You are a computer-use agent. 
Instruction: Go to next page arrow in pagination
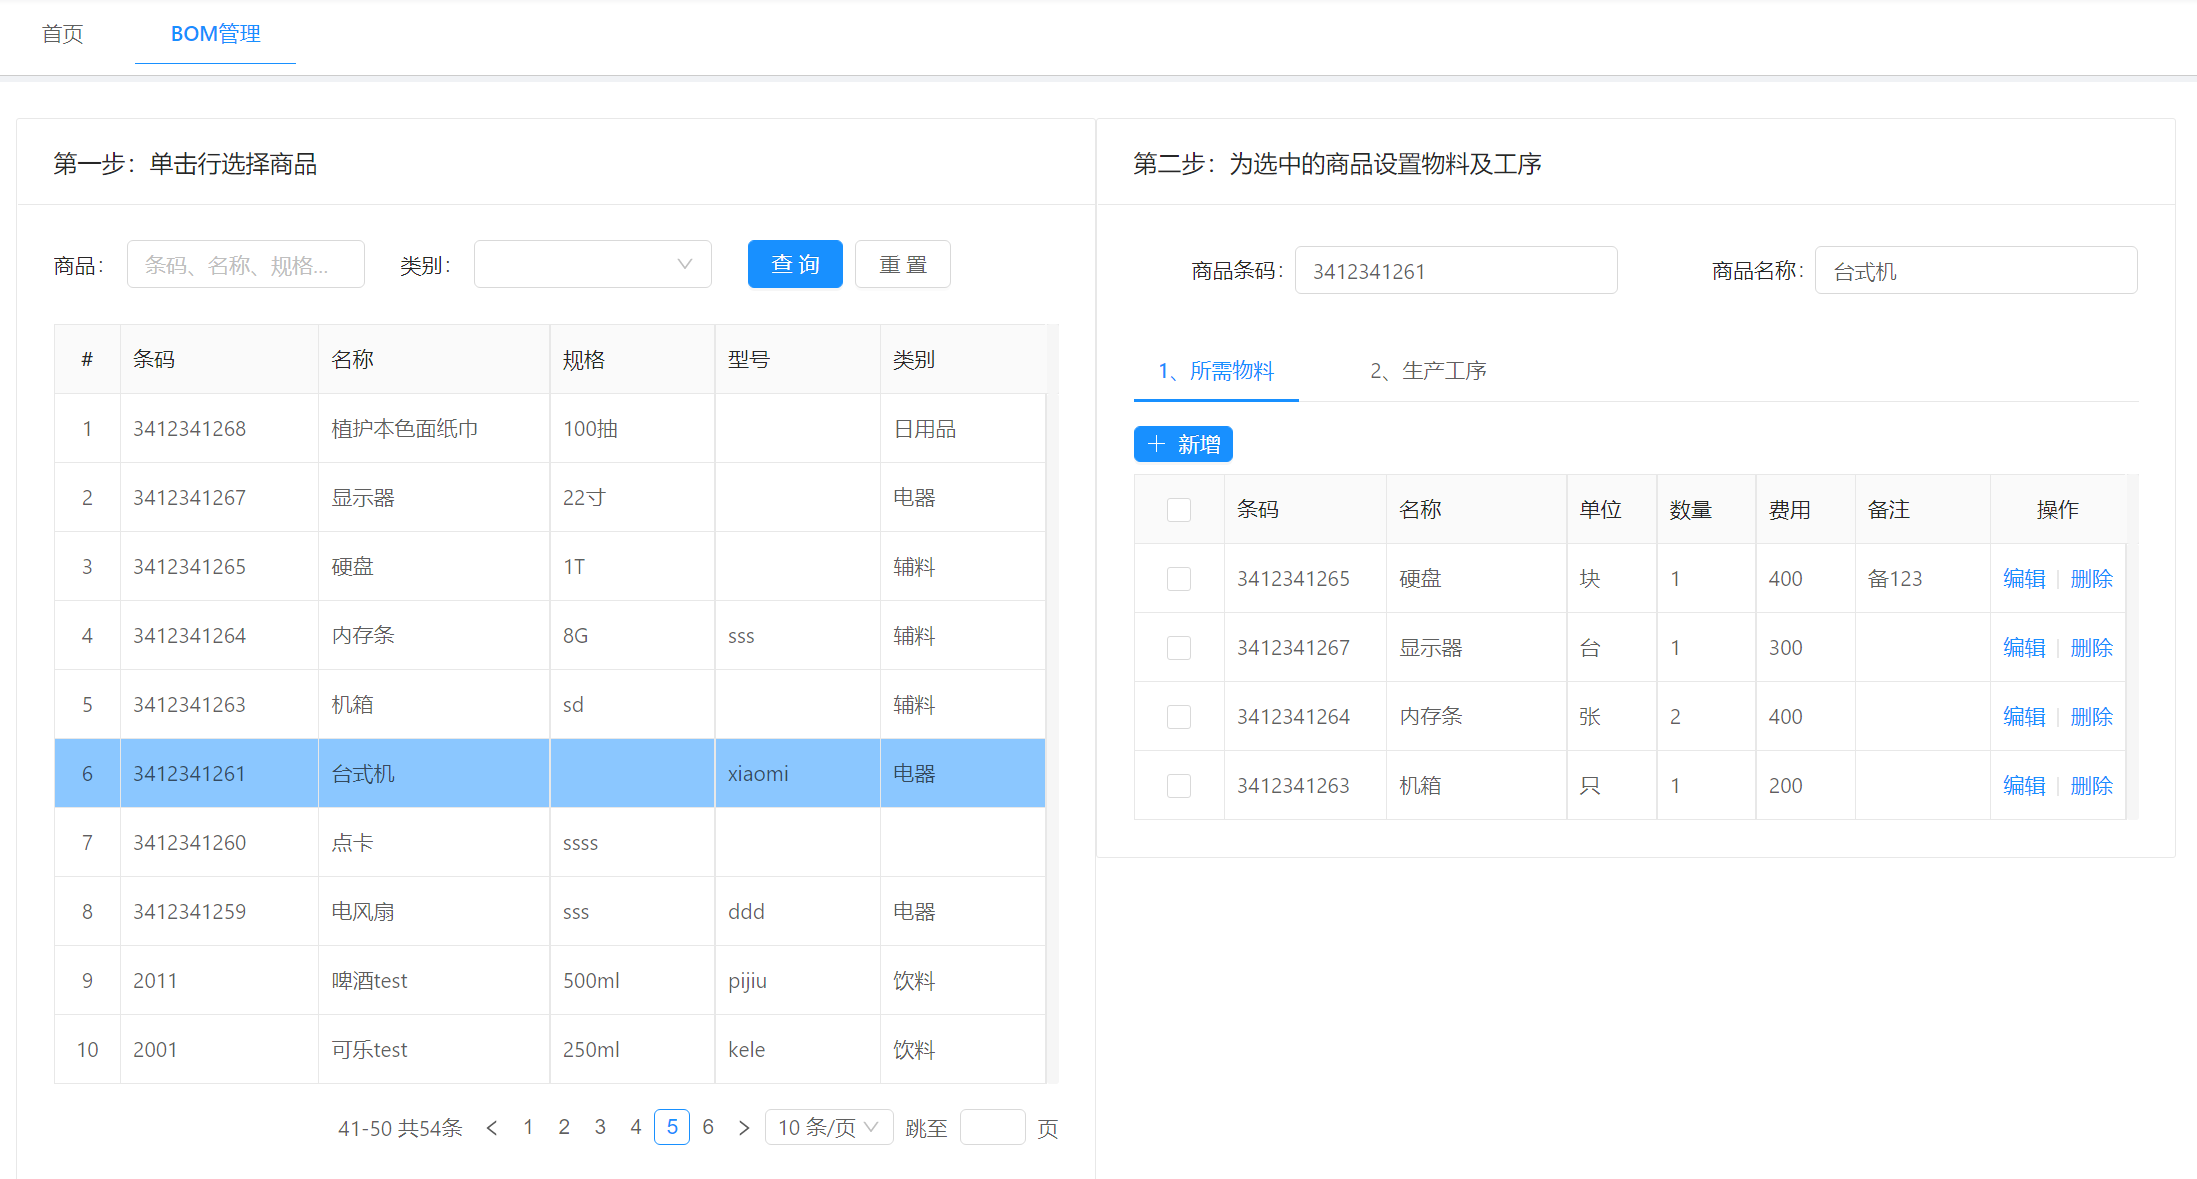pyautogui.click(x=744, y=1128)
